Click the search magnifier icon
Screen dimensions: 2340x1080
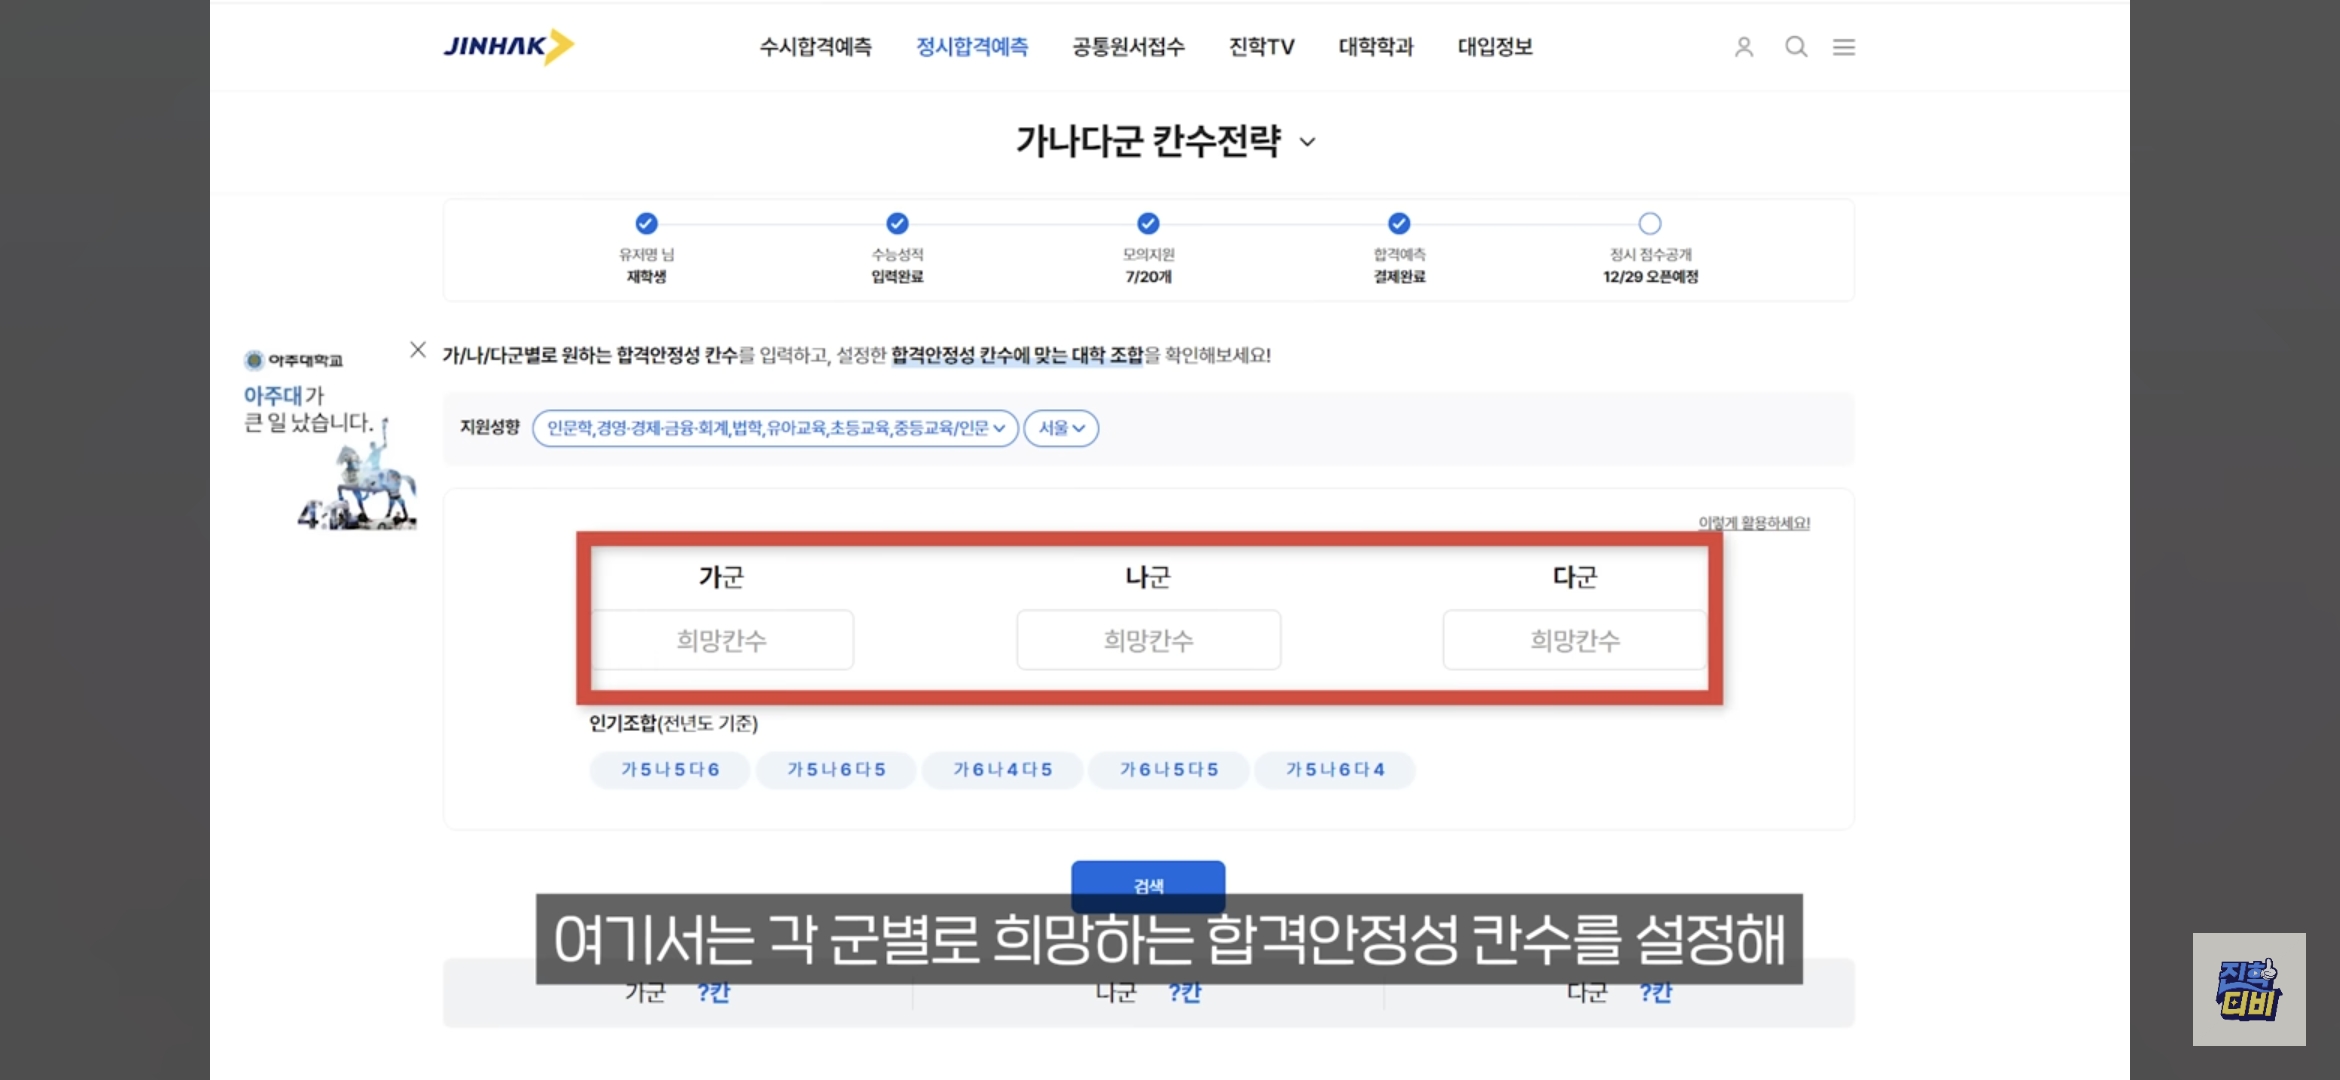coord(1796,47)
